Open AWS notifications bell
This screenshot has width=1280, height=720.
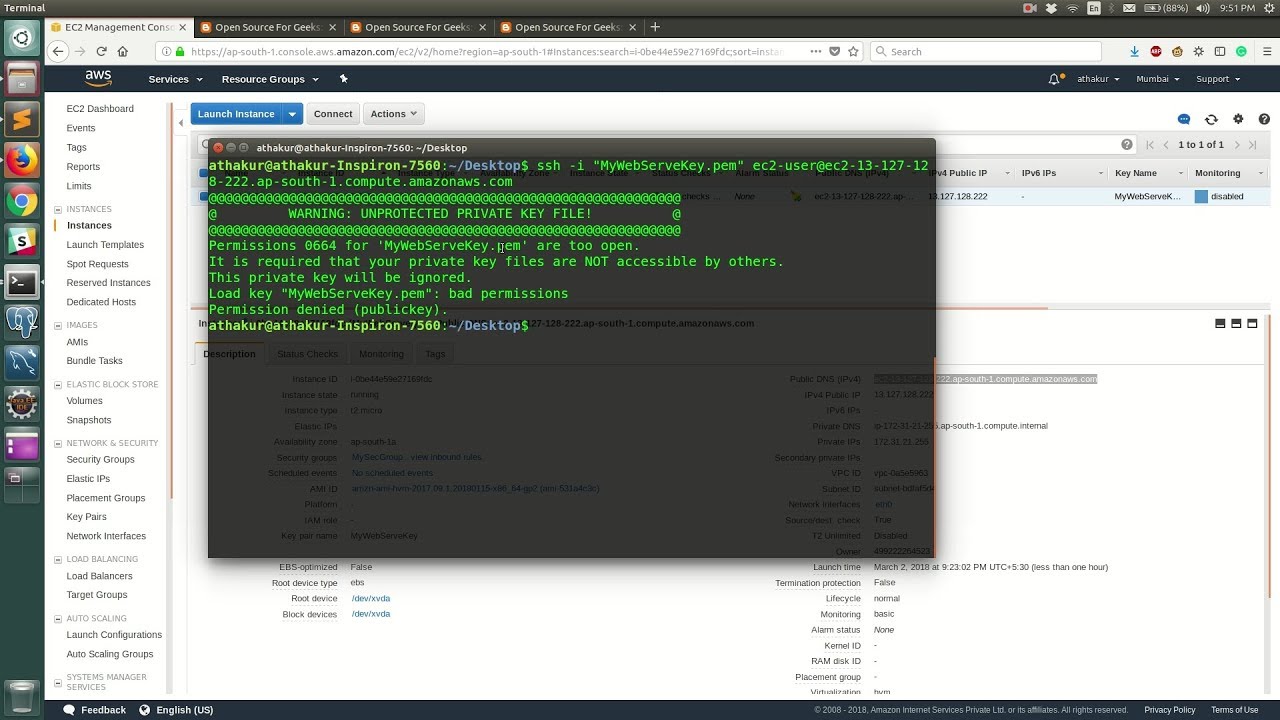[x=1053, y=79]
